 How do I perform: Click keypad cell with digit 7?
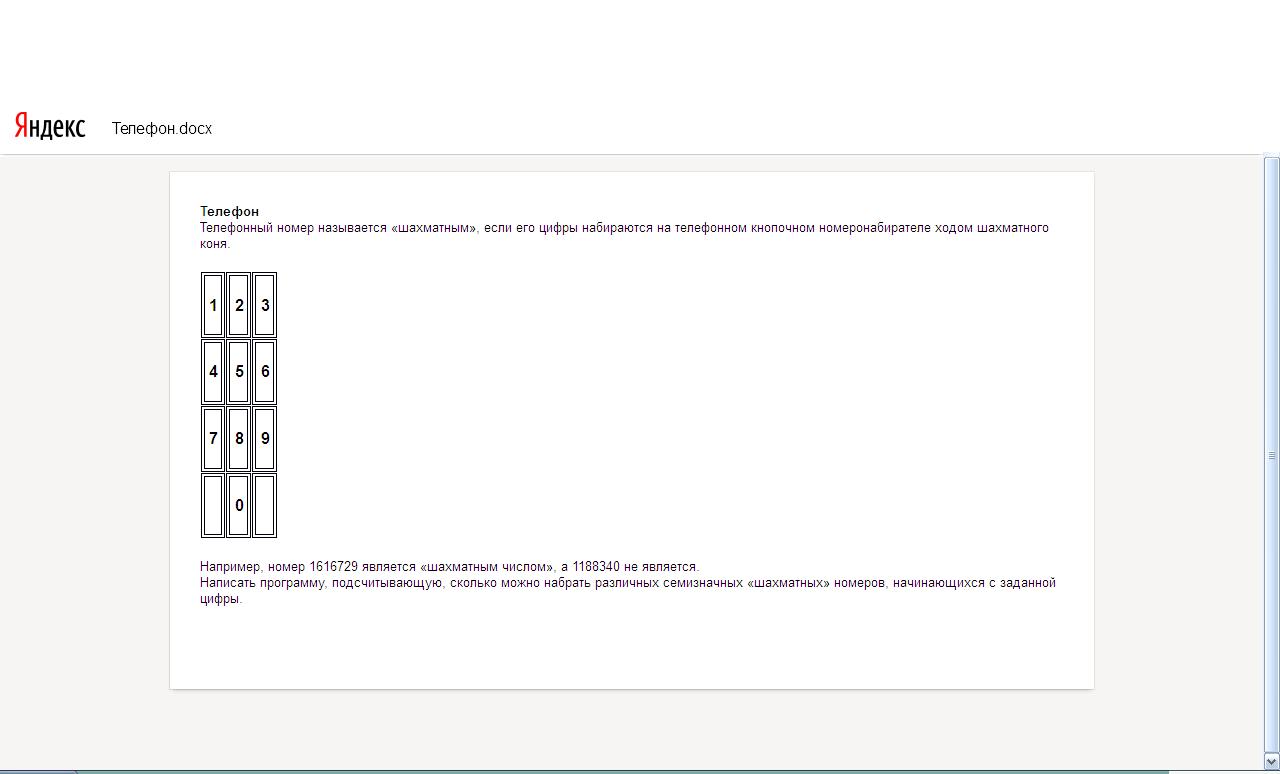coord(213,438)
